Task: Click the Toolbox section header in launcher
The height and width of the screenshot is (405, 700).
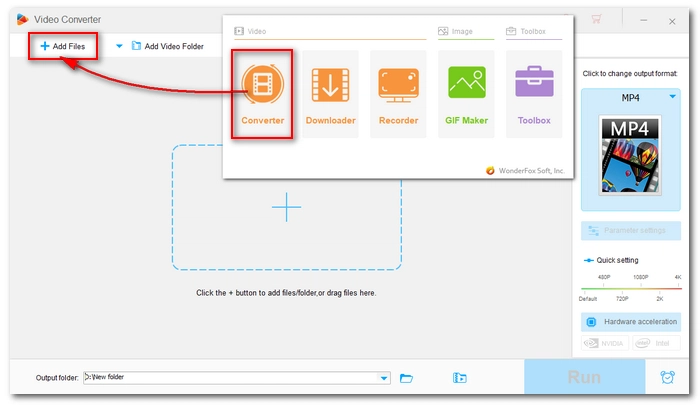Action: pyautogui.click(x=526, y=31)
